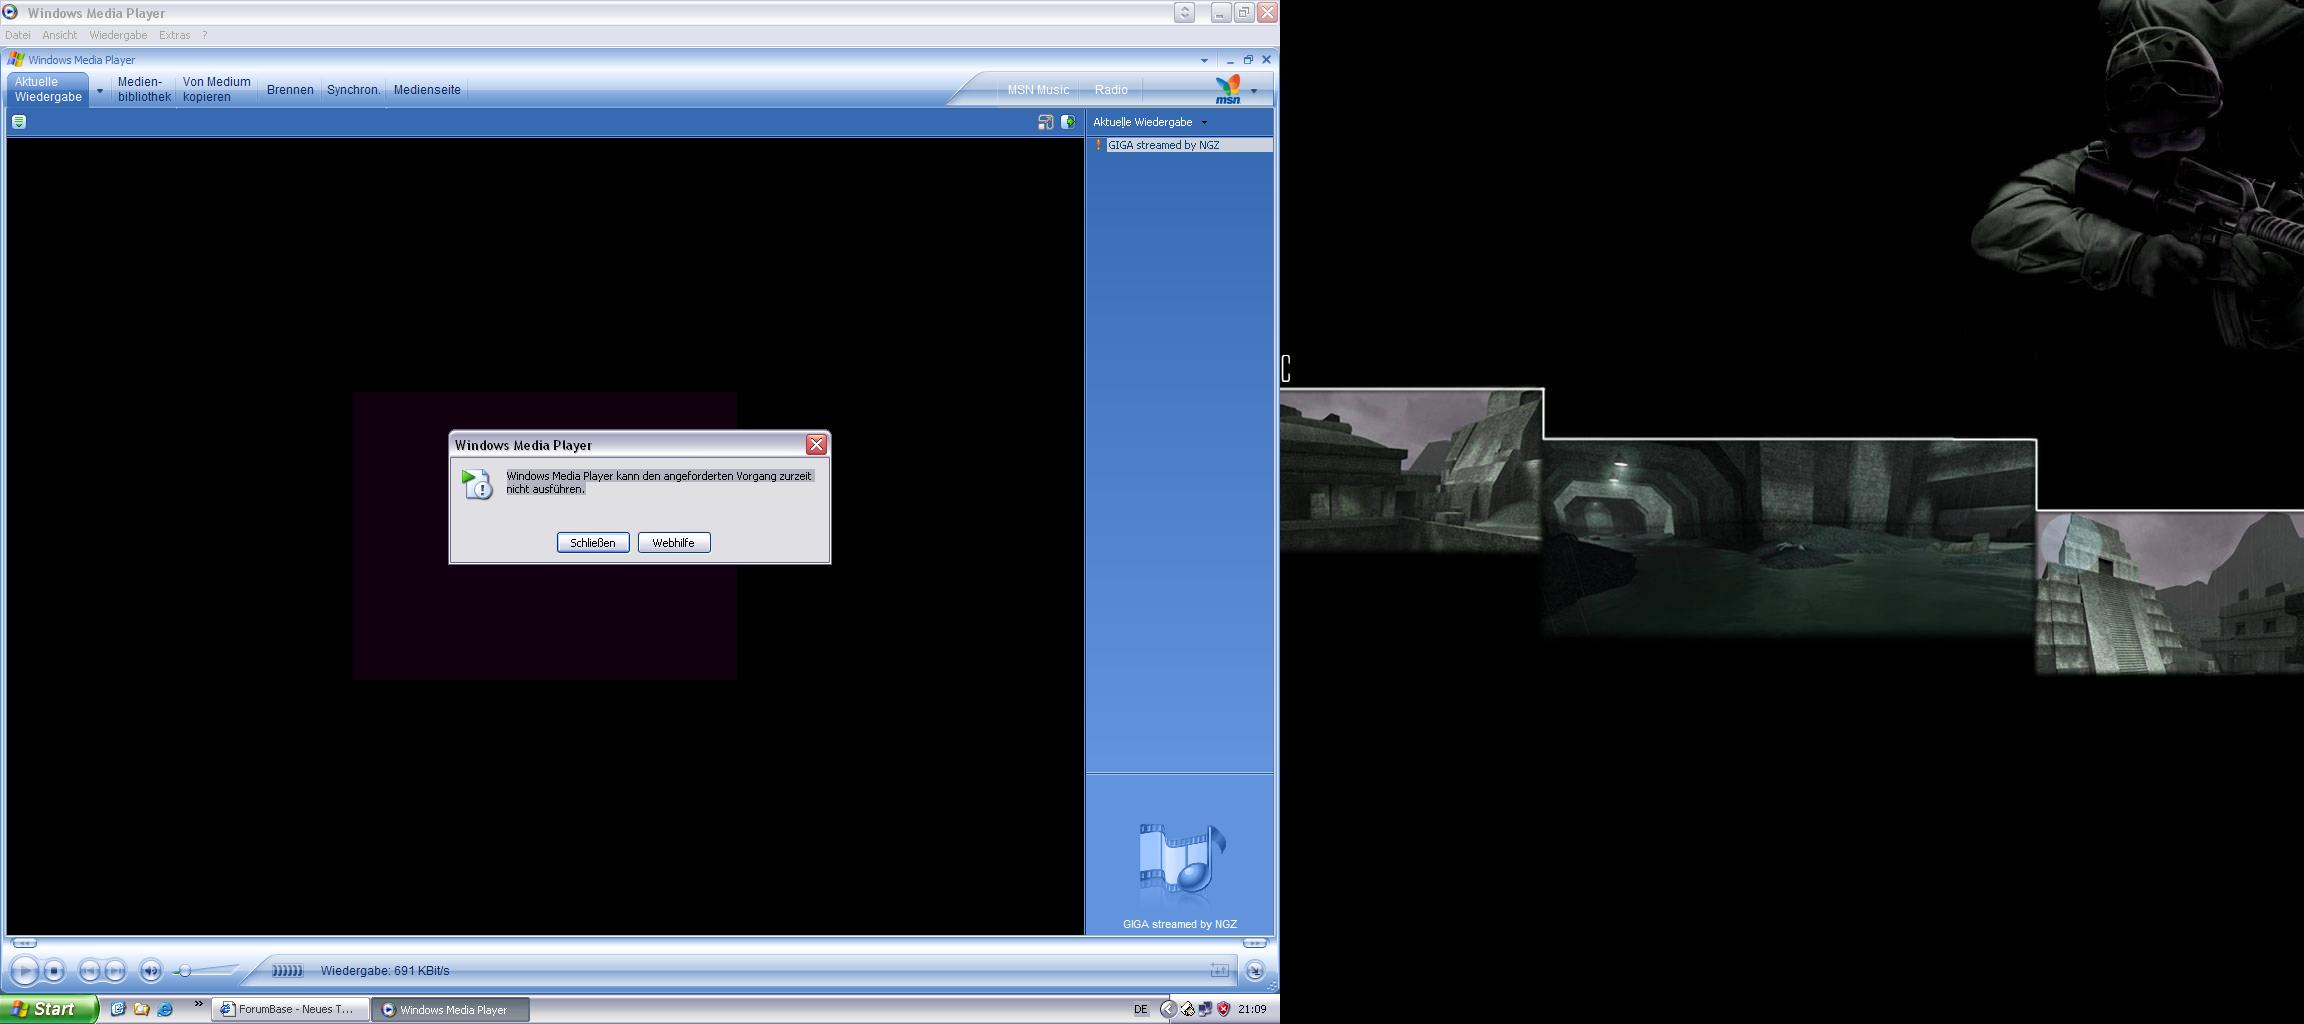Image resolution: width=2304 pixels, height=1024 pixels.
Task: Click the green playlist icon above the video
Action: 19,122
